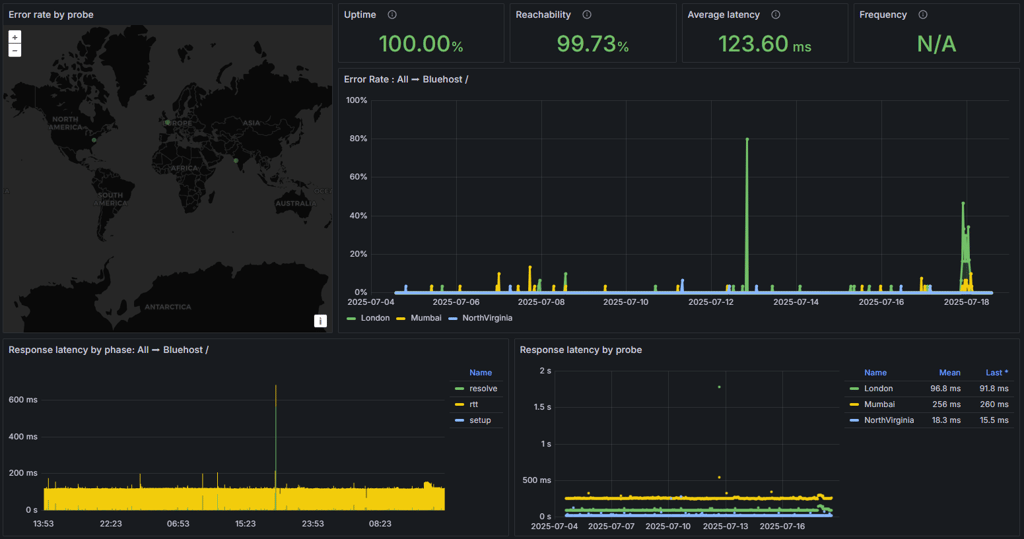Change the setup series blue color swatch

pos(459,420)
